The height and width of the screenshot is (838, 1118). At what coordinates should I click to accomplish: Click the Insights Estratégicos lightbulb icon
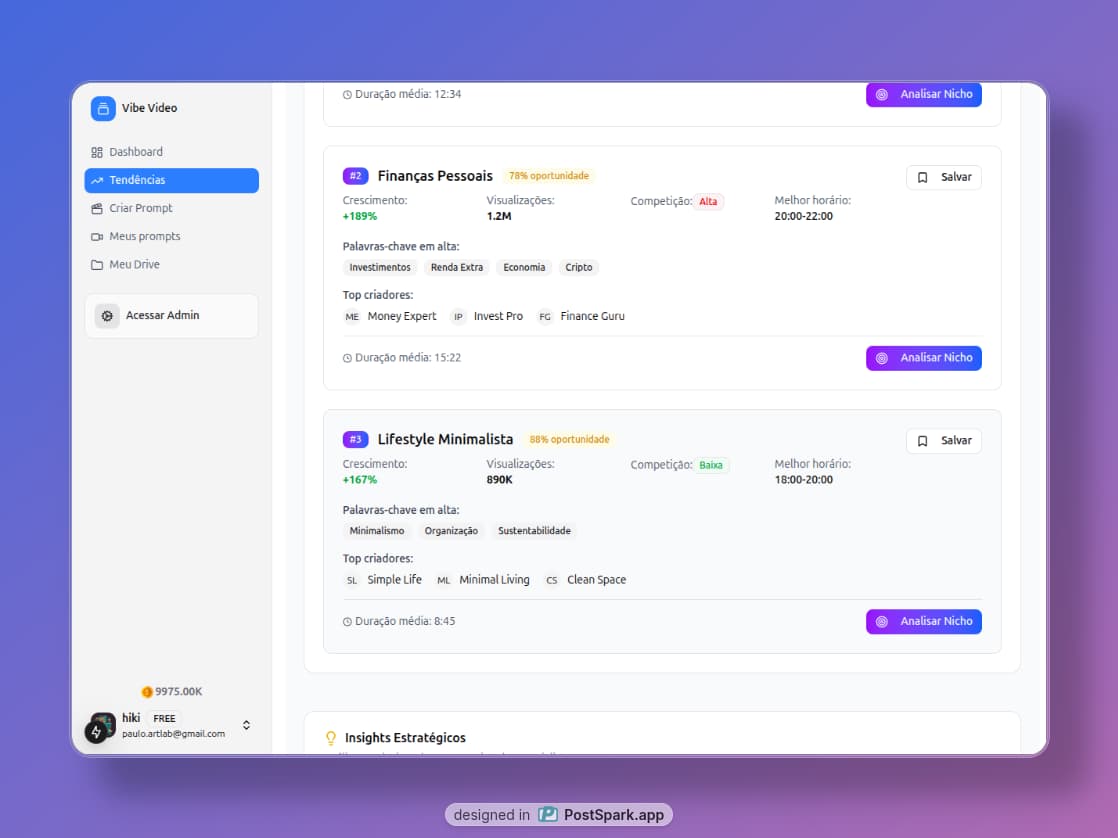[331, 739]
